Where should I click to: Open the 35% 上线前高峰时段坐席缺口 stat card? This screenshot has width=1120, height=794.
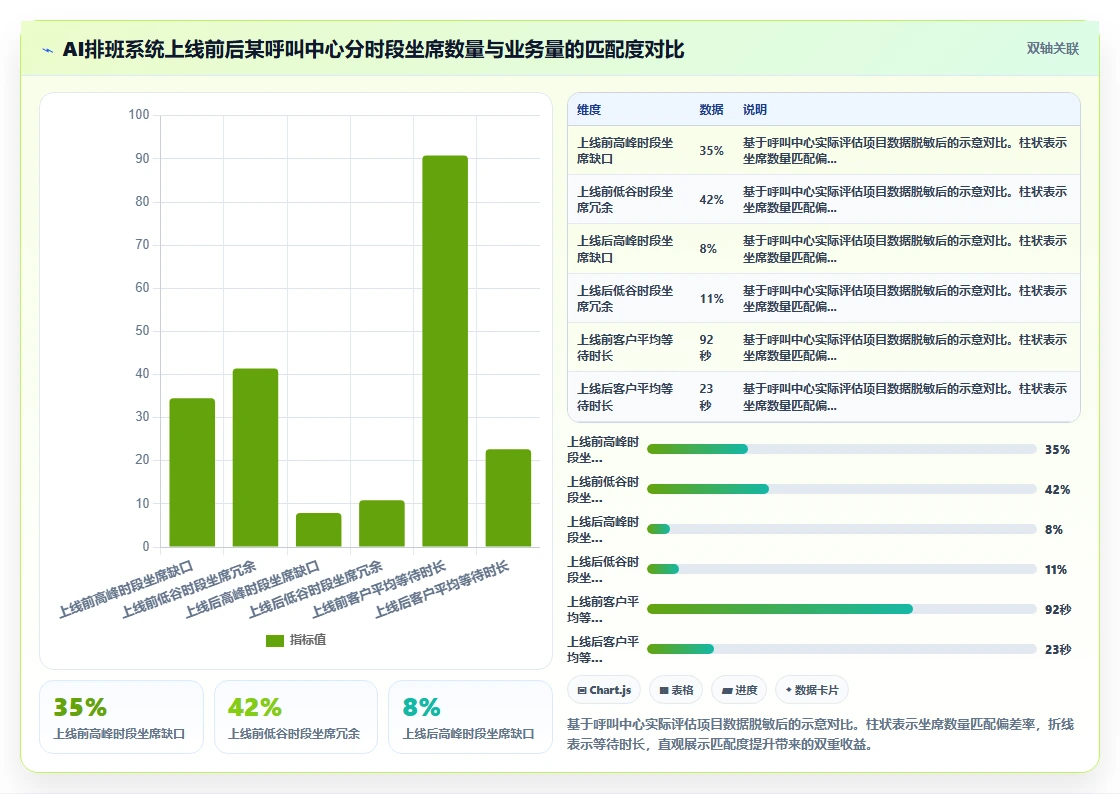pos(121,717)
